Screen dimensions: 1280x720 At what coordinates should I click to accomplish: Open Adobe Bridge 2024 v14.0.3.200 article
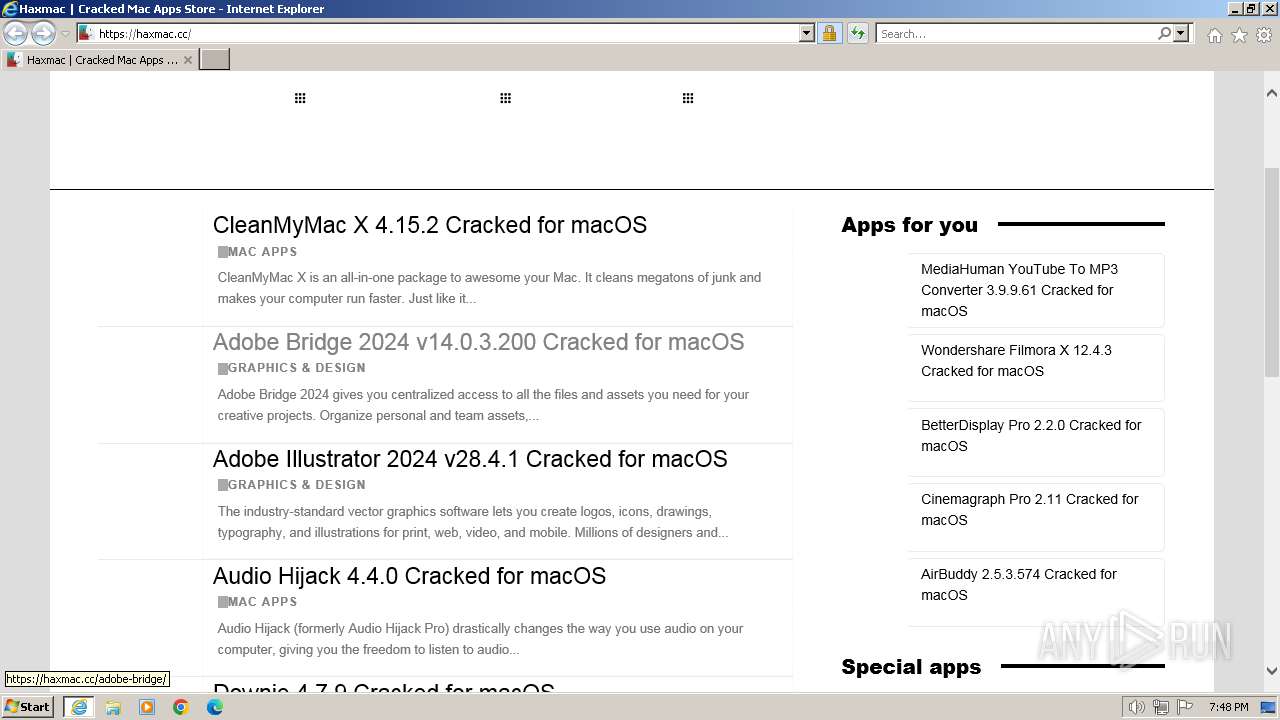pyautogui.click(x=478, y=342)
